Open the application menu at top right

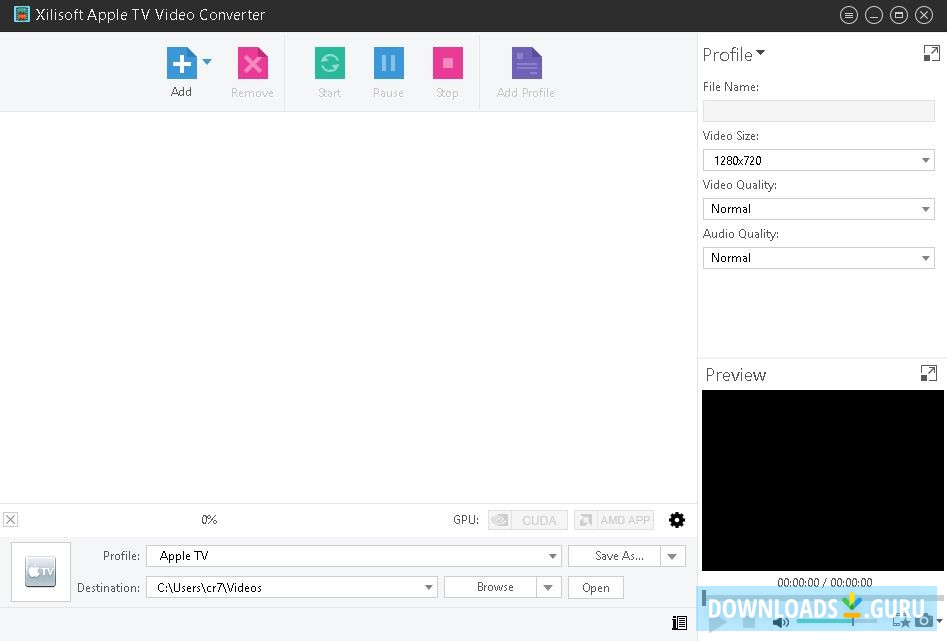pos(849,15)
